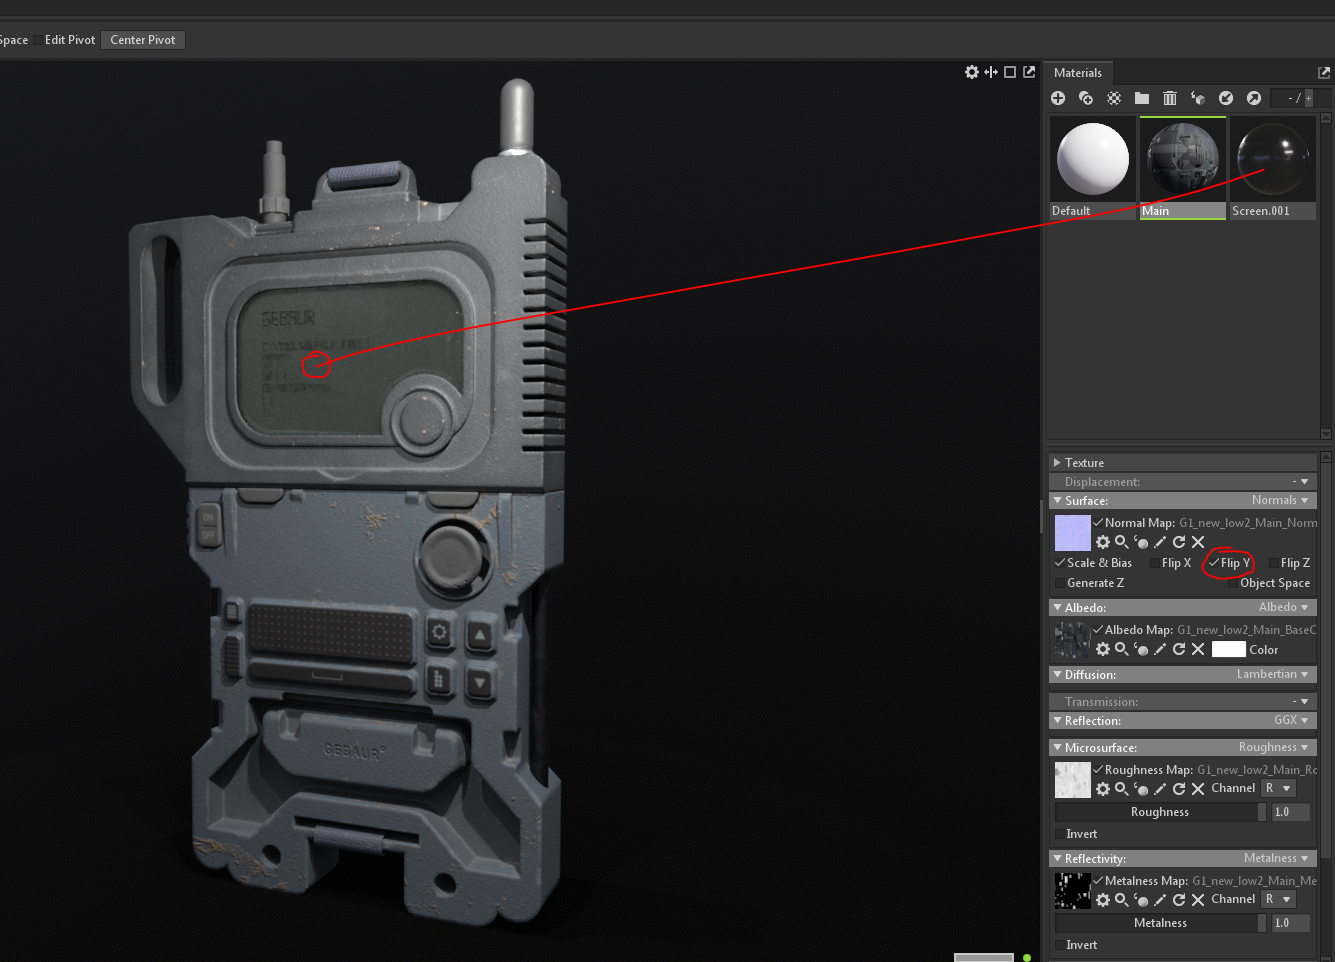Open the Reflection GGX dropdown

click(1291, 720)
